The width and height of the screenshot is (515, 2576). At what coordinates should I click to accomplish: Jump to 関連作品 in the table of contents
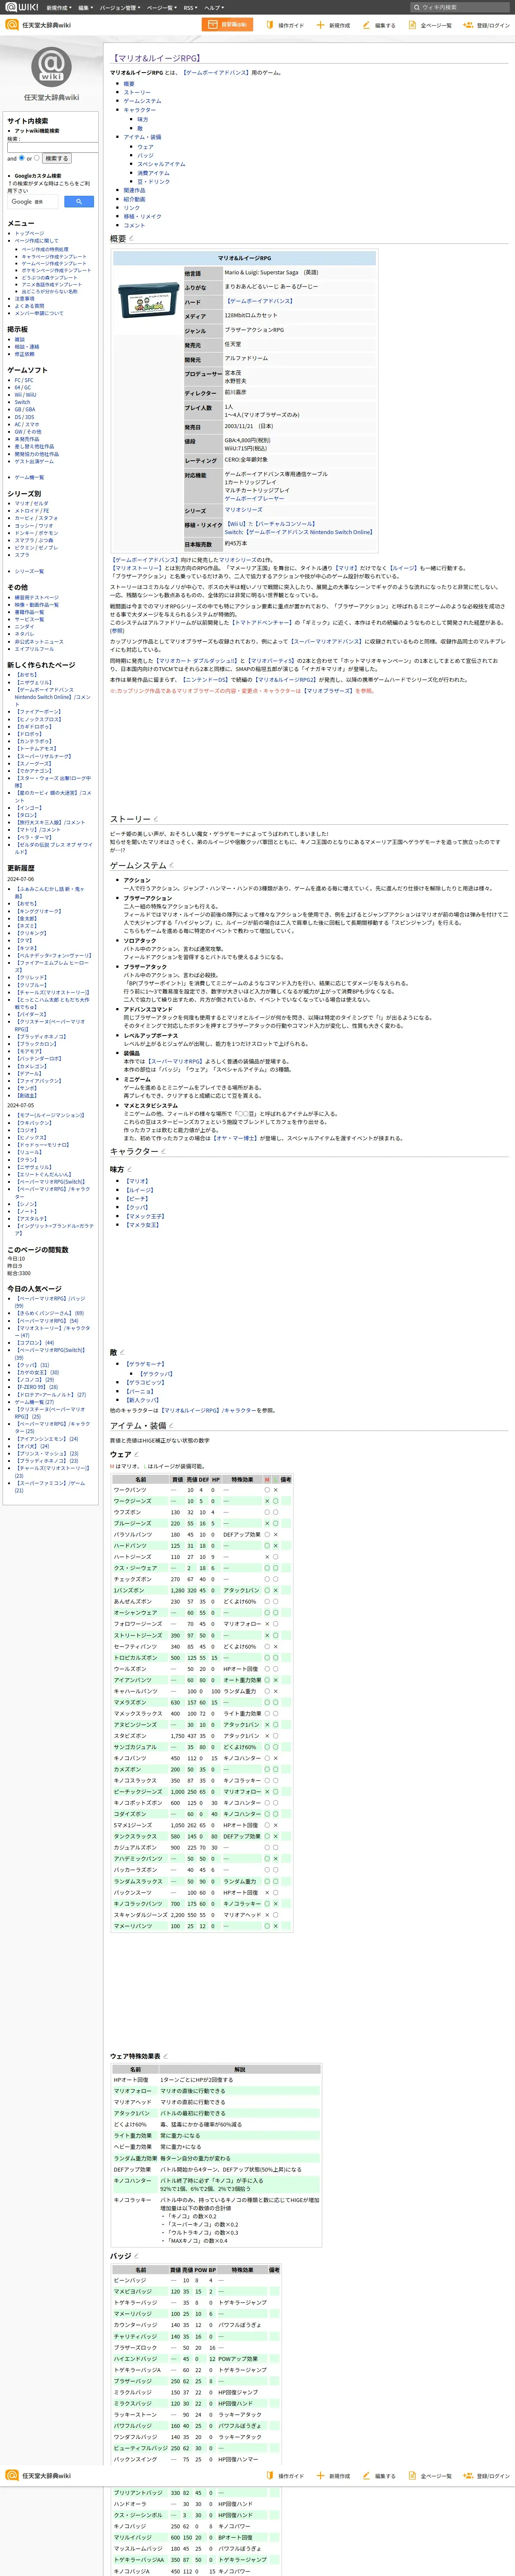pos(134,190)
